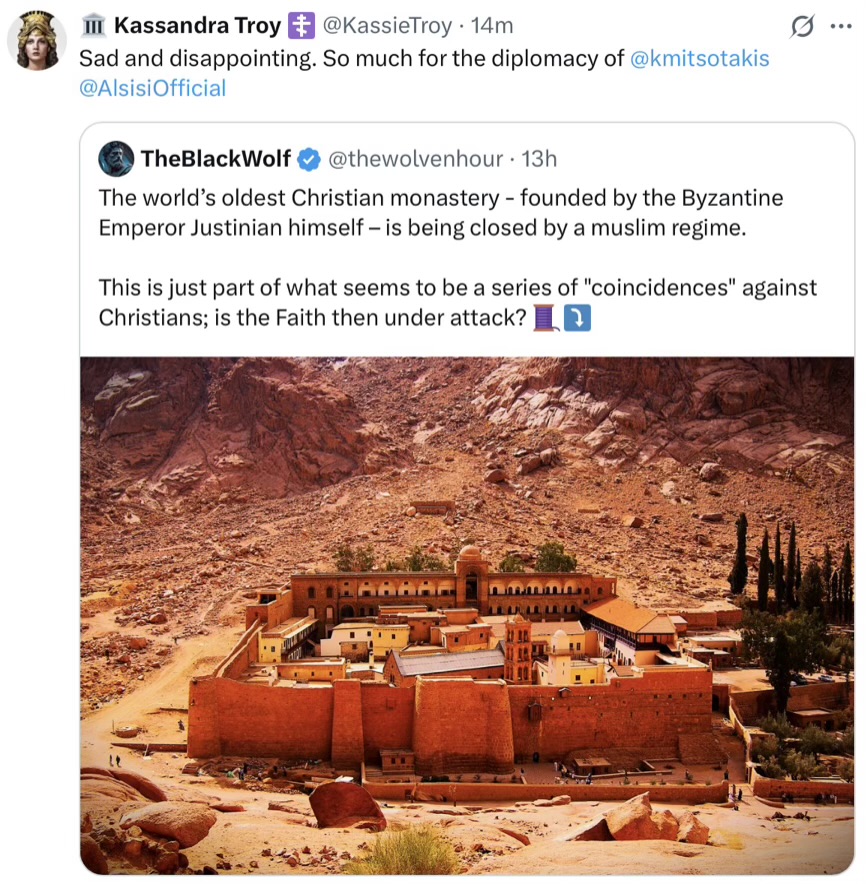Click the blue verified checkmark badge
Viewport: 867px width, 884px height.
[309, 160]
